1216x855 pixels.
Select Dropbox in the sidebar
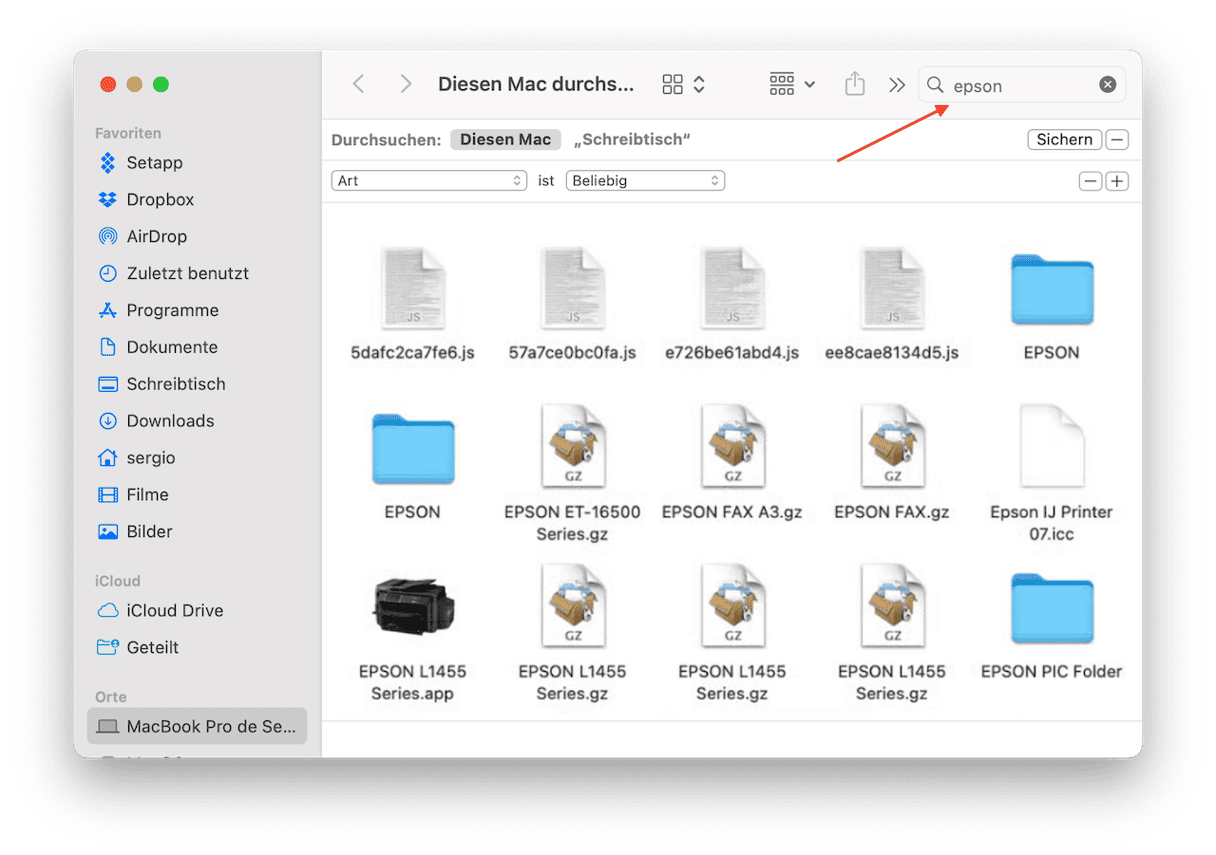coord(160,199)
